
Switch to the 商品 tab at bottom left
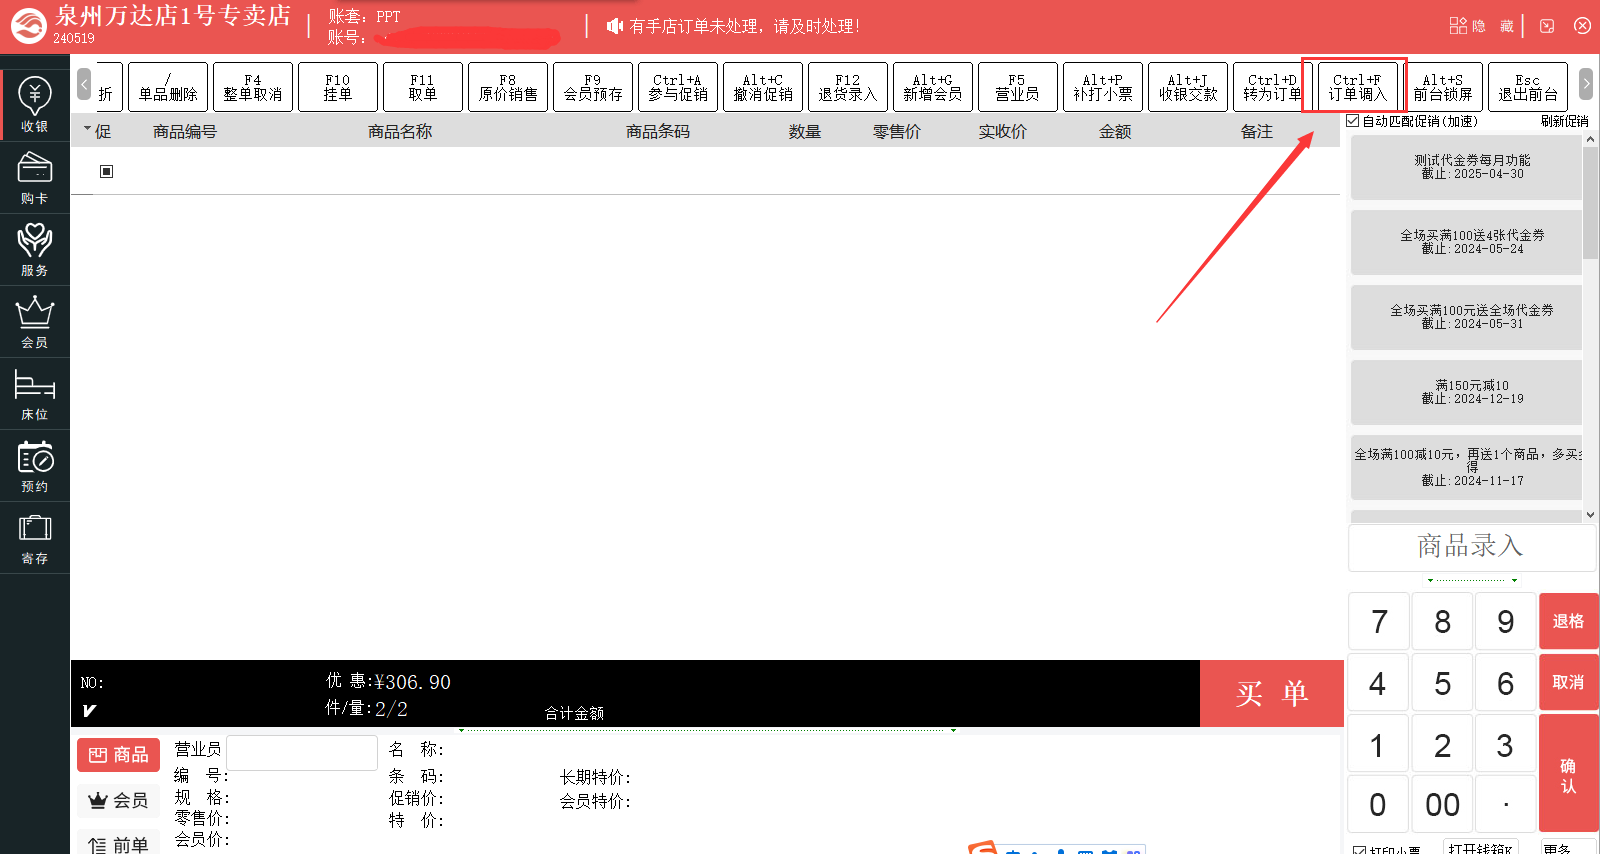tap(118, 755)
